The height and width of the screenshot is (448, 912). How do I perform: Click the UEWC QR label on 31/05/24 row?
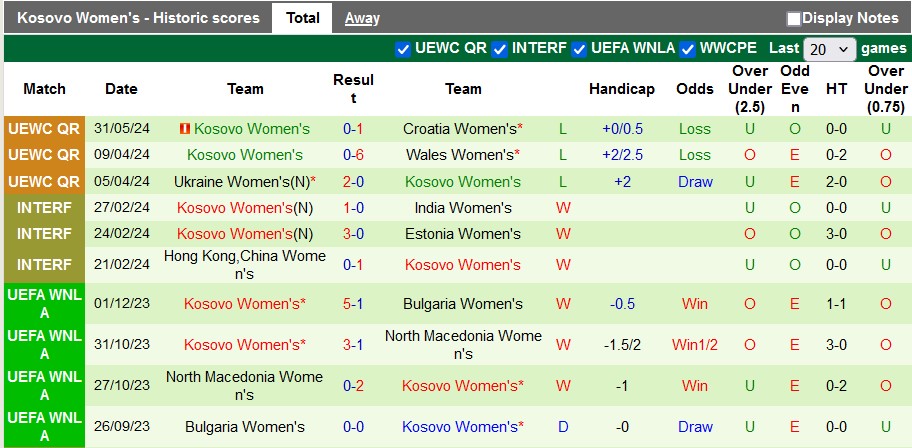[43, 129]
